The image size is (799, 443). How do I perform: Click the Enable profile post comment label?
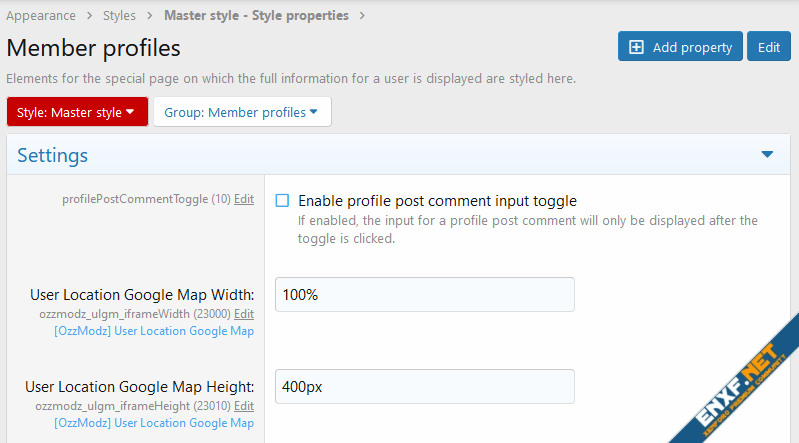coord(437,200)
